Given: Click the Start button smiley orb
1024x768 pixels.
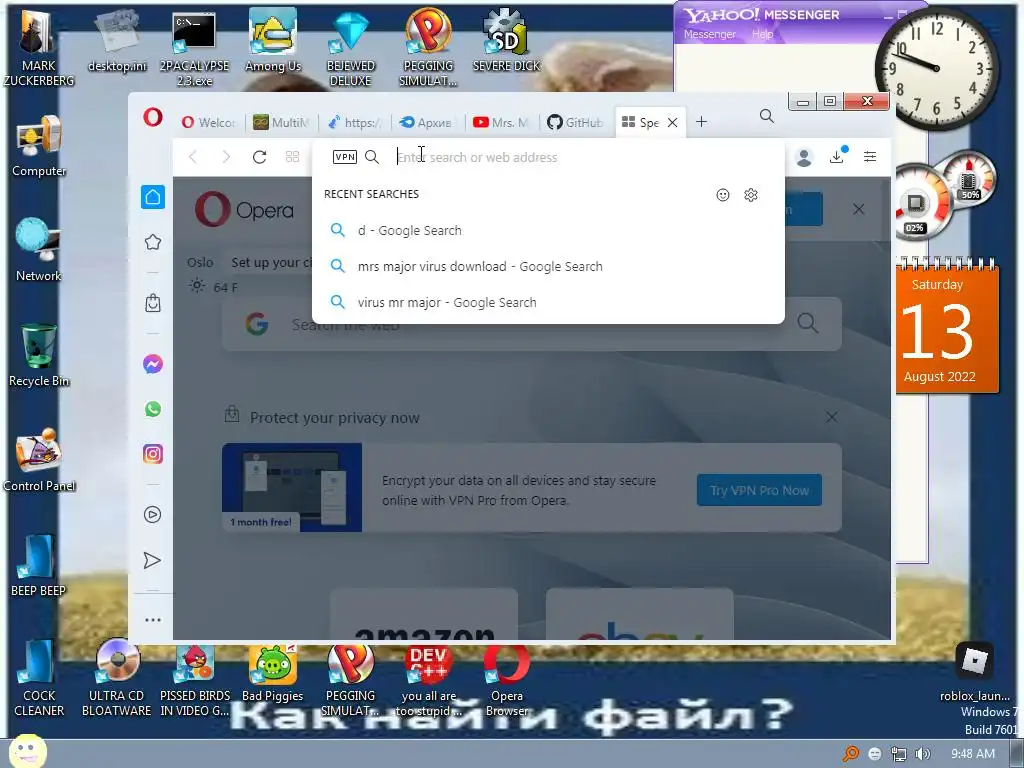Looking at the screenshot, I should pos(27,751).
